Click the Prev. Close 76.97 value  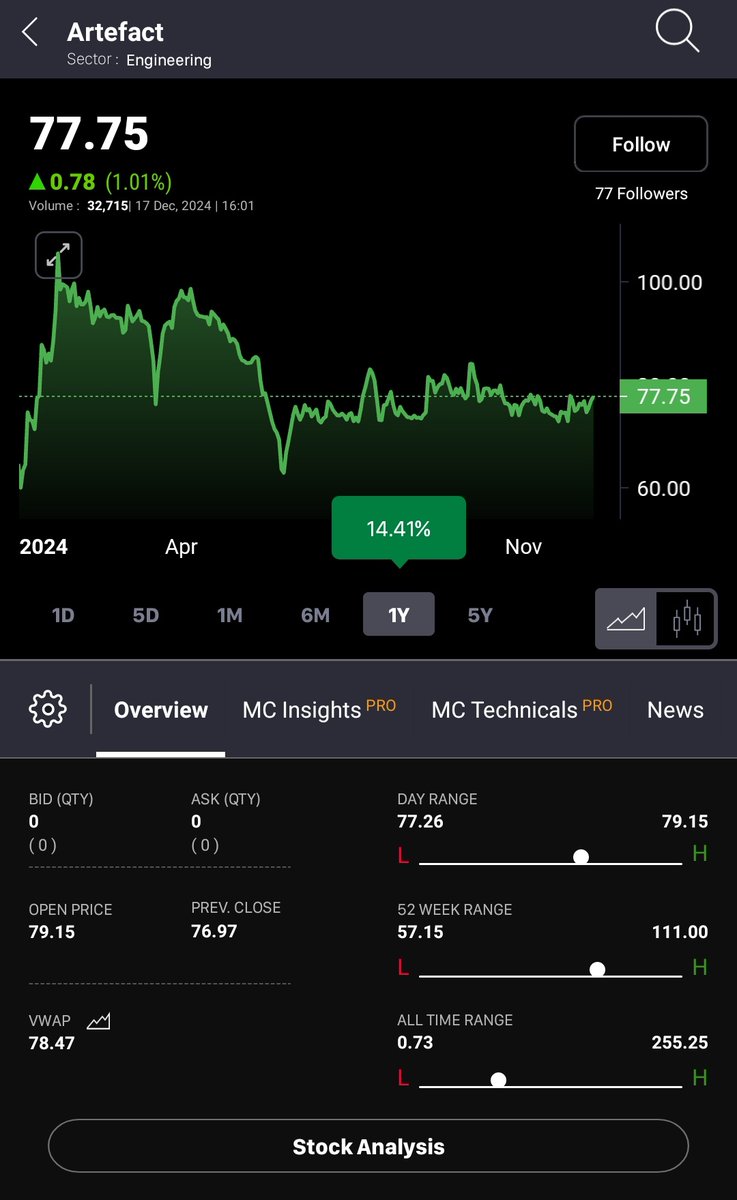[x=214, y=931]
